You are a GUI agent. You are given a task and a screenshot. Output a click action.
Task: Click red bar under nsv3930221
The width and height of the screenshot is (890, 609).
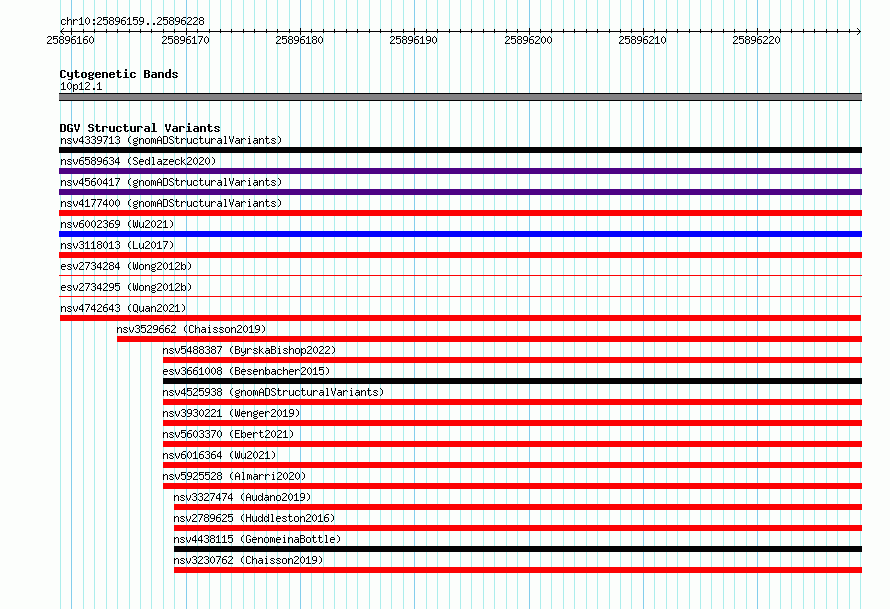[x=513, y=423]
